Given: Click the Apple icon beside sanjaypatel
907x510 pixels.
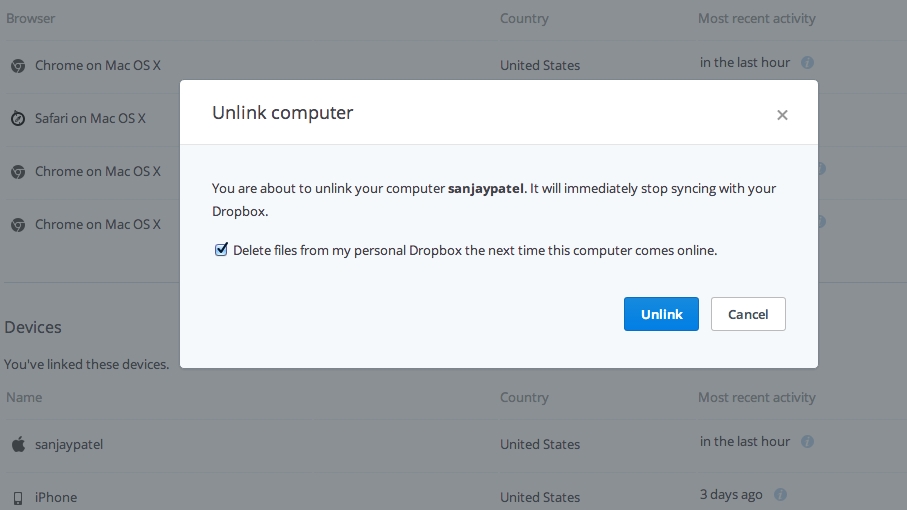Looking at the screenshot, I should (x=18, y=444).
